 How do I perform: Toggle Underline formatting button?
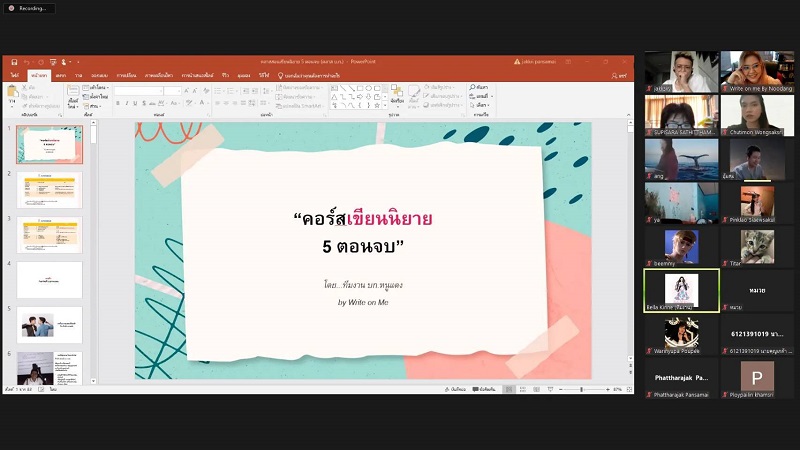tap(135, 103)
